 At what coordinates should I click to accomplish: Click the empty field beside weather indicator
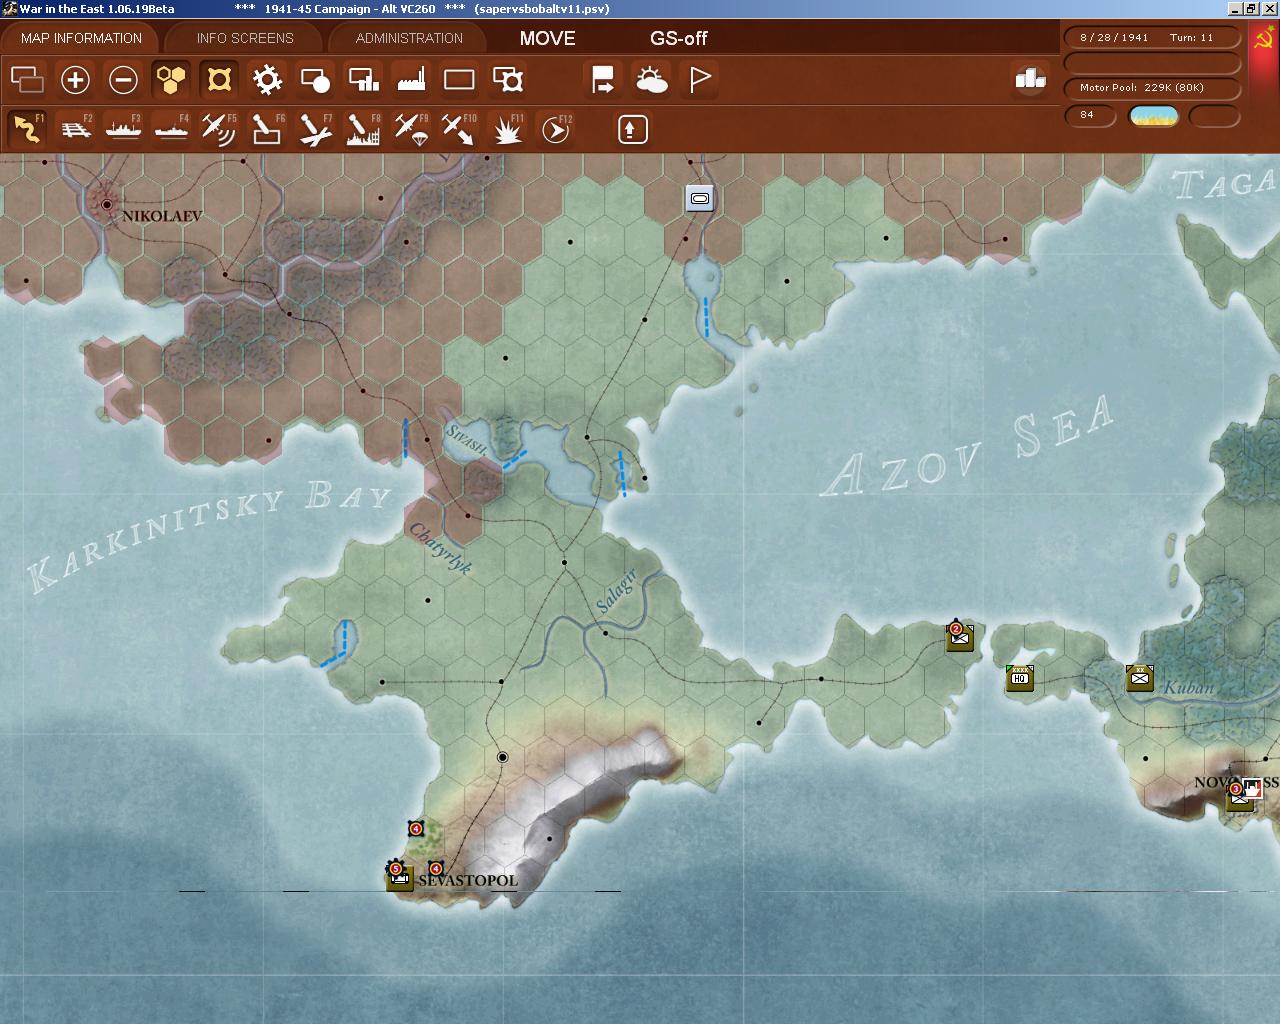[x=1214, y=116]
